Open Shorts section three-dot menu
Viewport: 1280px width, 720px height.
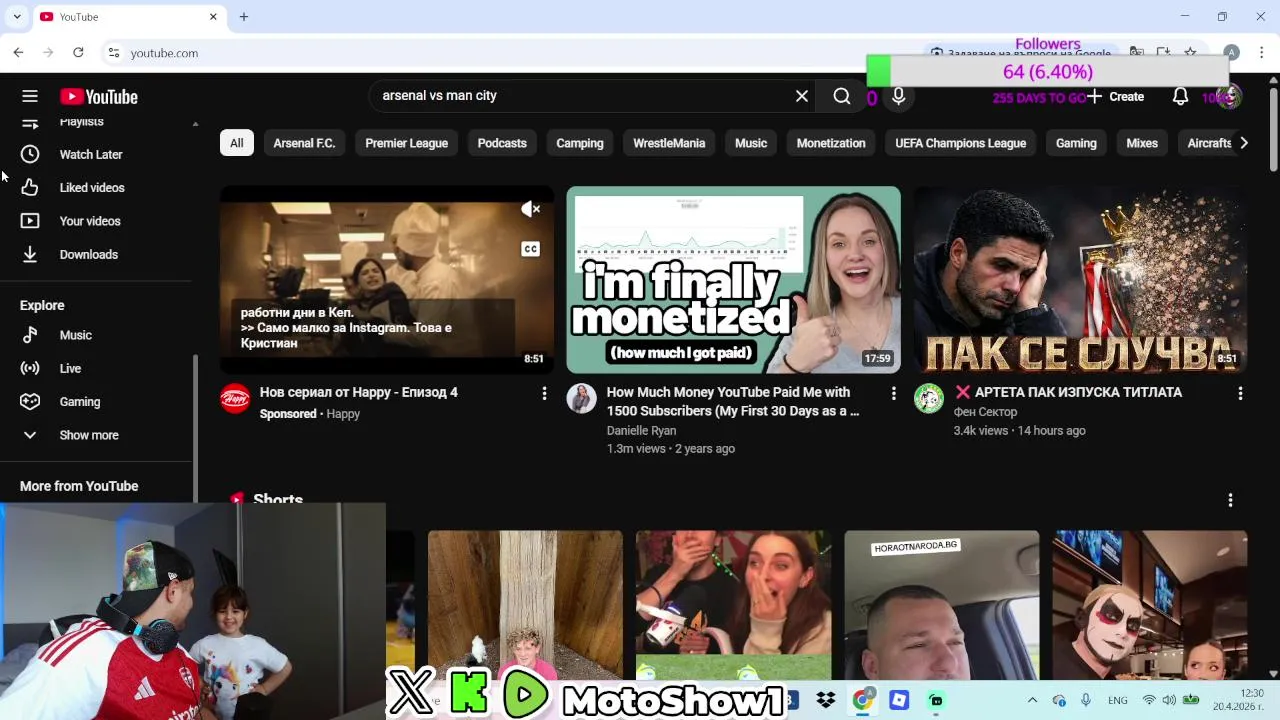pyautogui.click(x=1230, y=500)
